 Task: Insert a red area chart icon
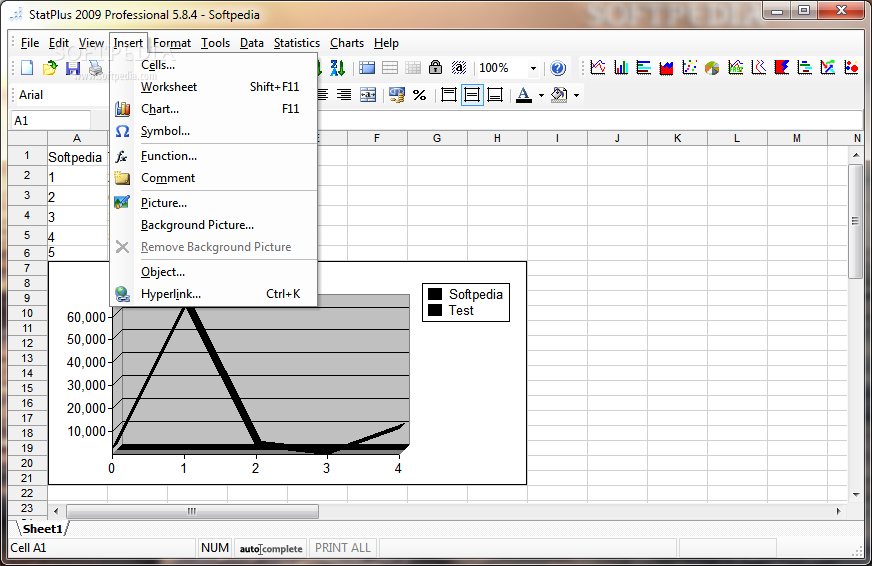tap(666, 67)
